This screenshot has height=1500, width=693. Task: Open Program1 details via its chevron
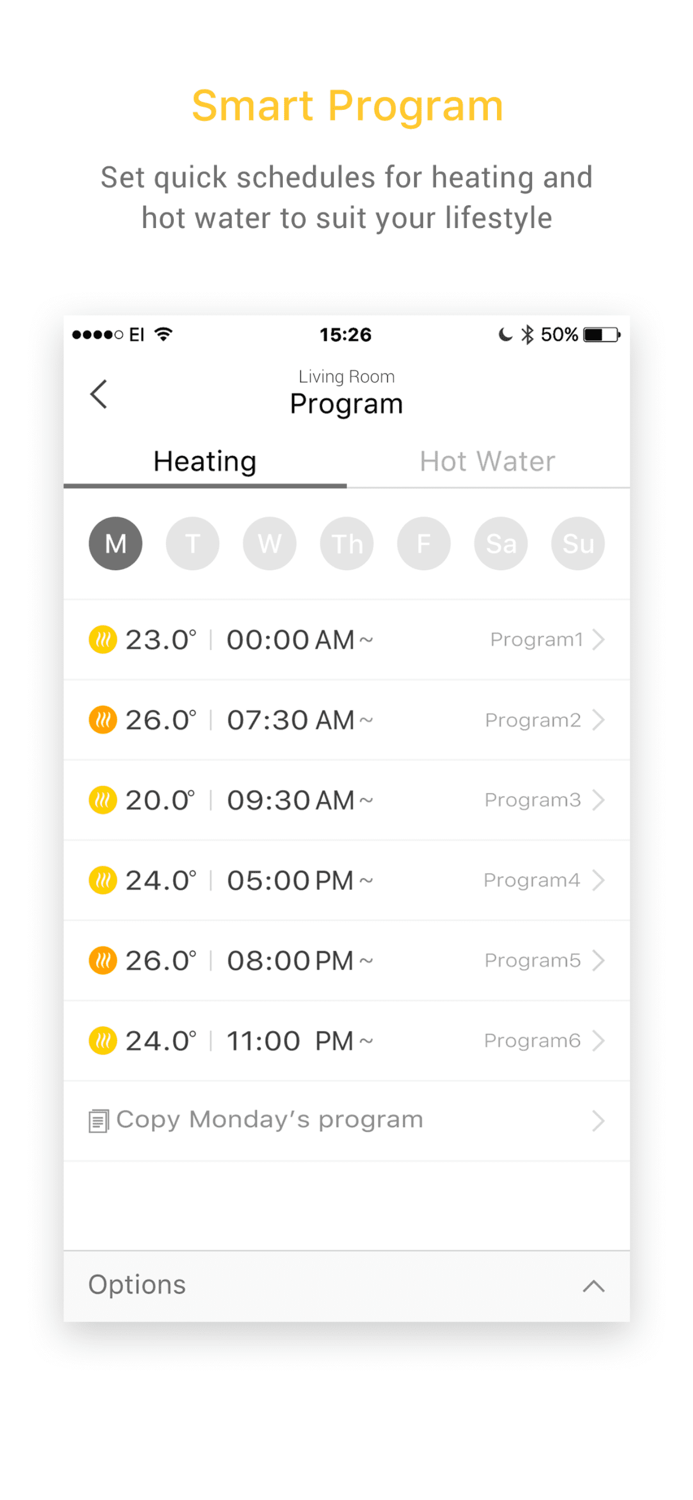pos(598,639)
